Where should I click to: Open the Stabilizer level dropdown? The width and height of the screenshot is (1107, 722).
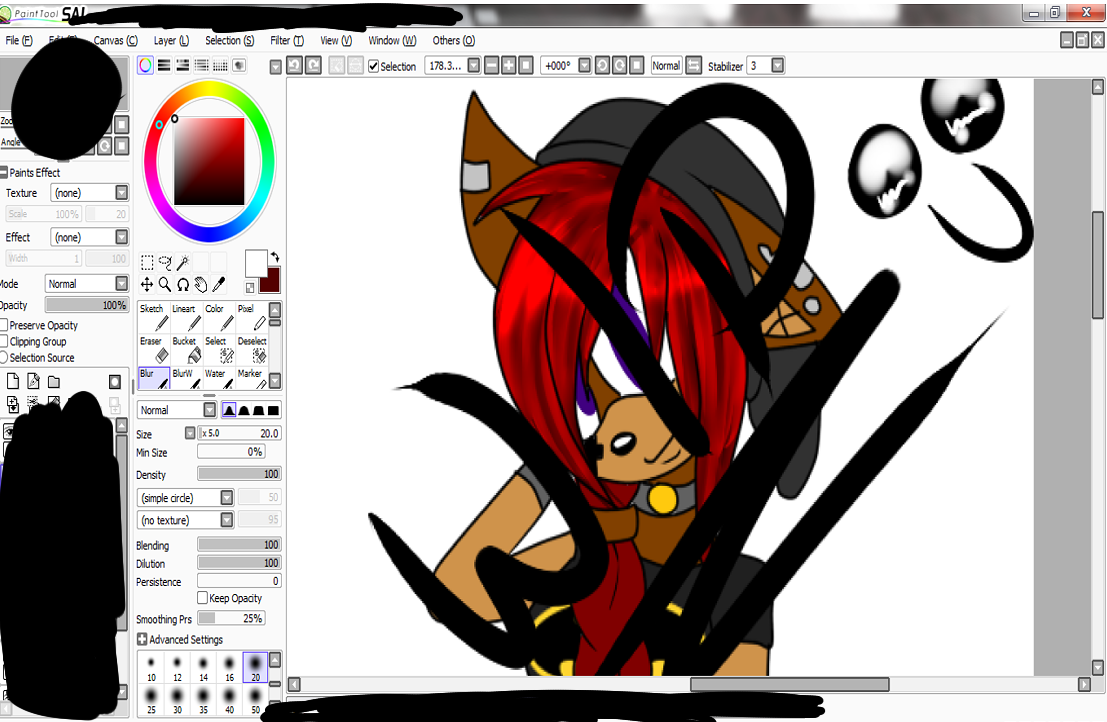777,66
